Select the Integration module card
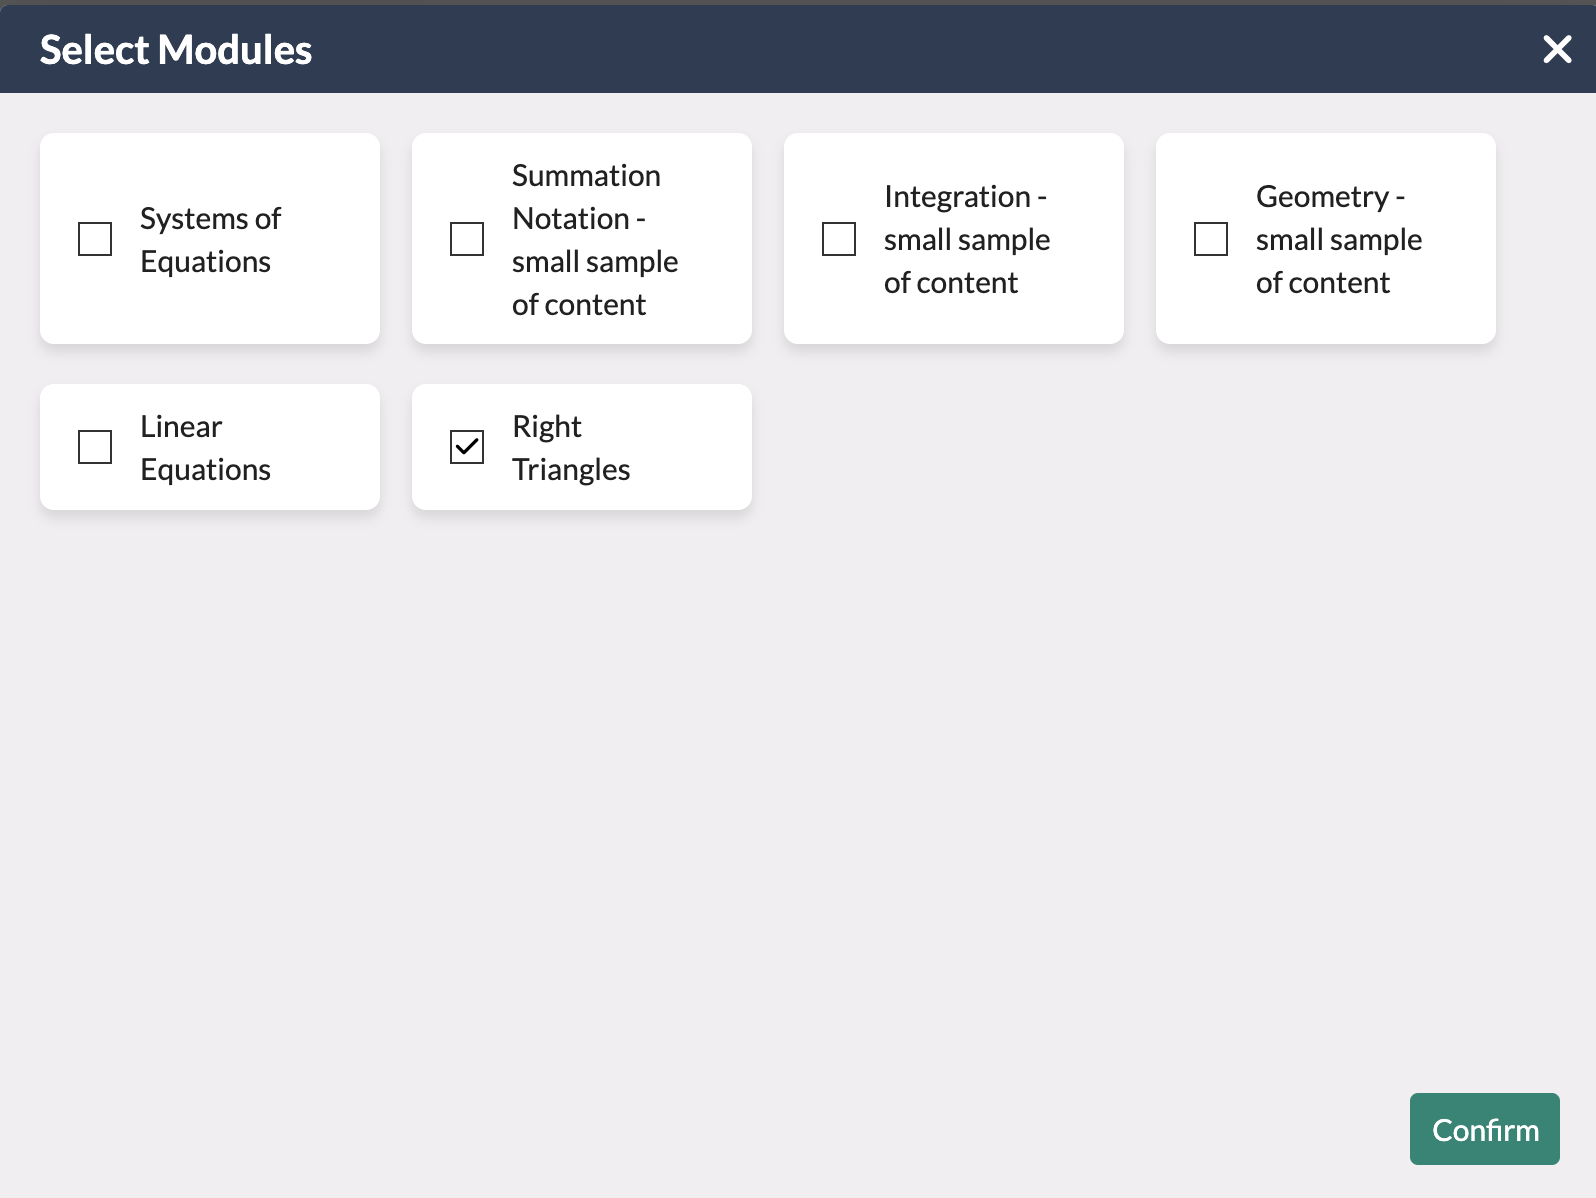Image resolution: width=1596 pixels, height=1198 pixels. pyautogui.click(x=953, y=239)
